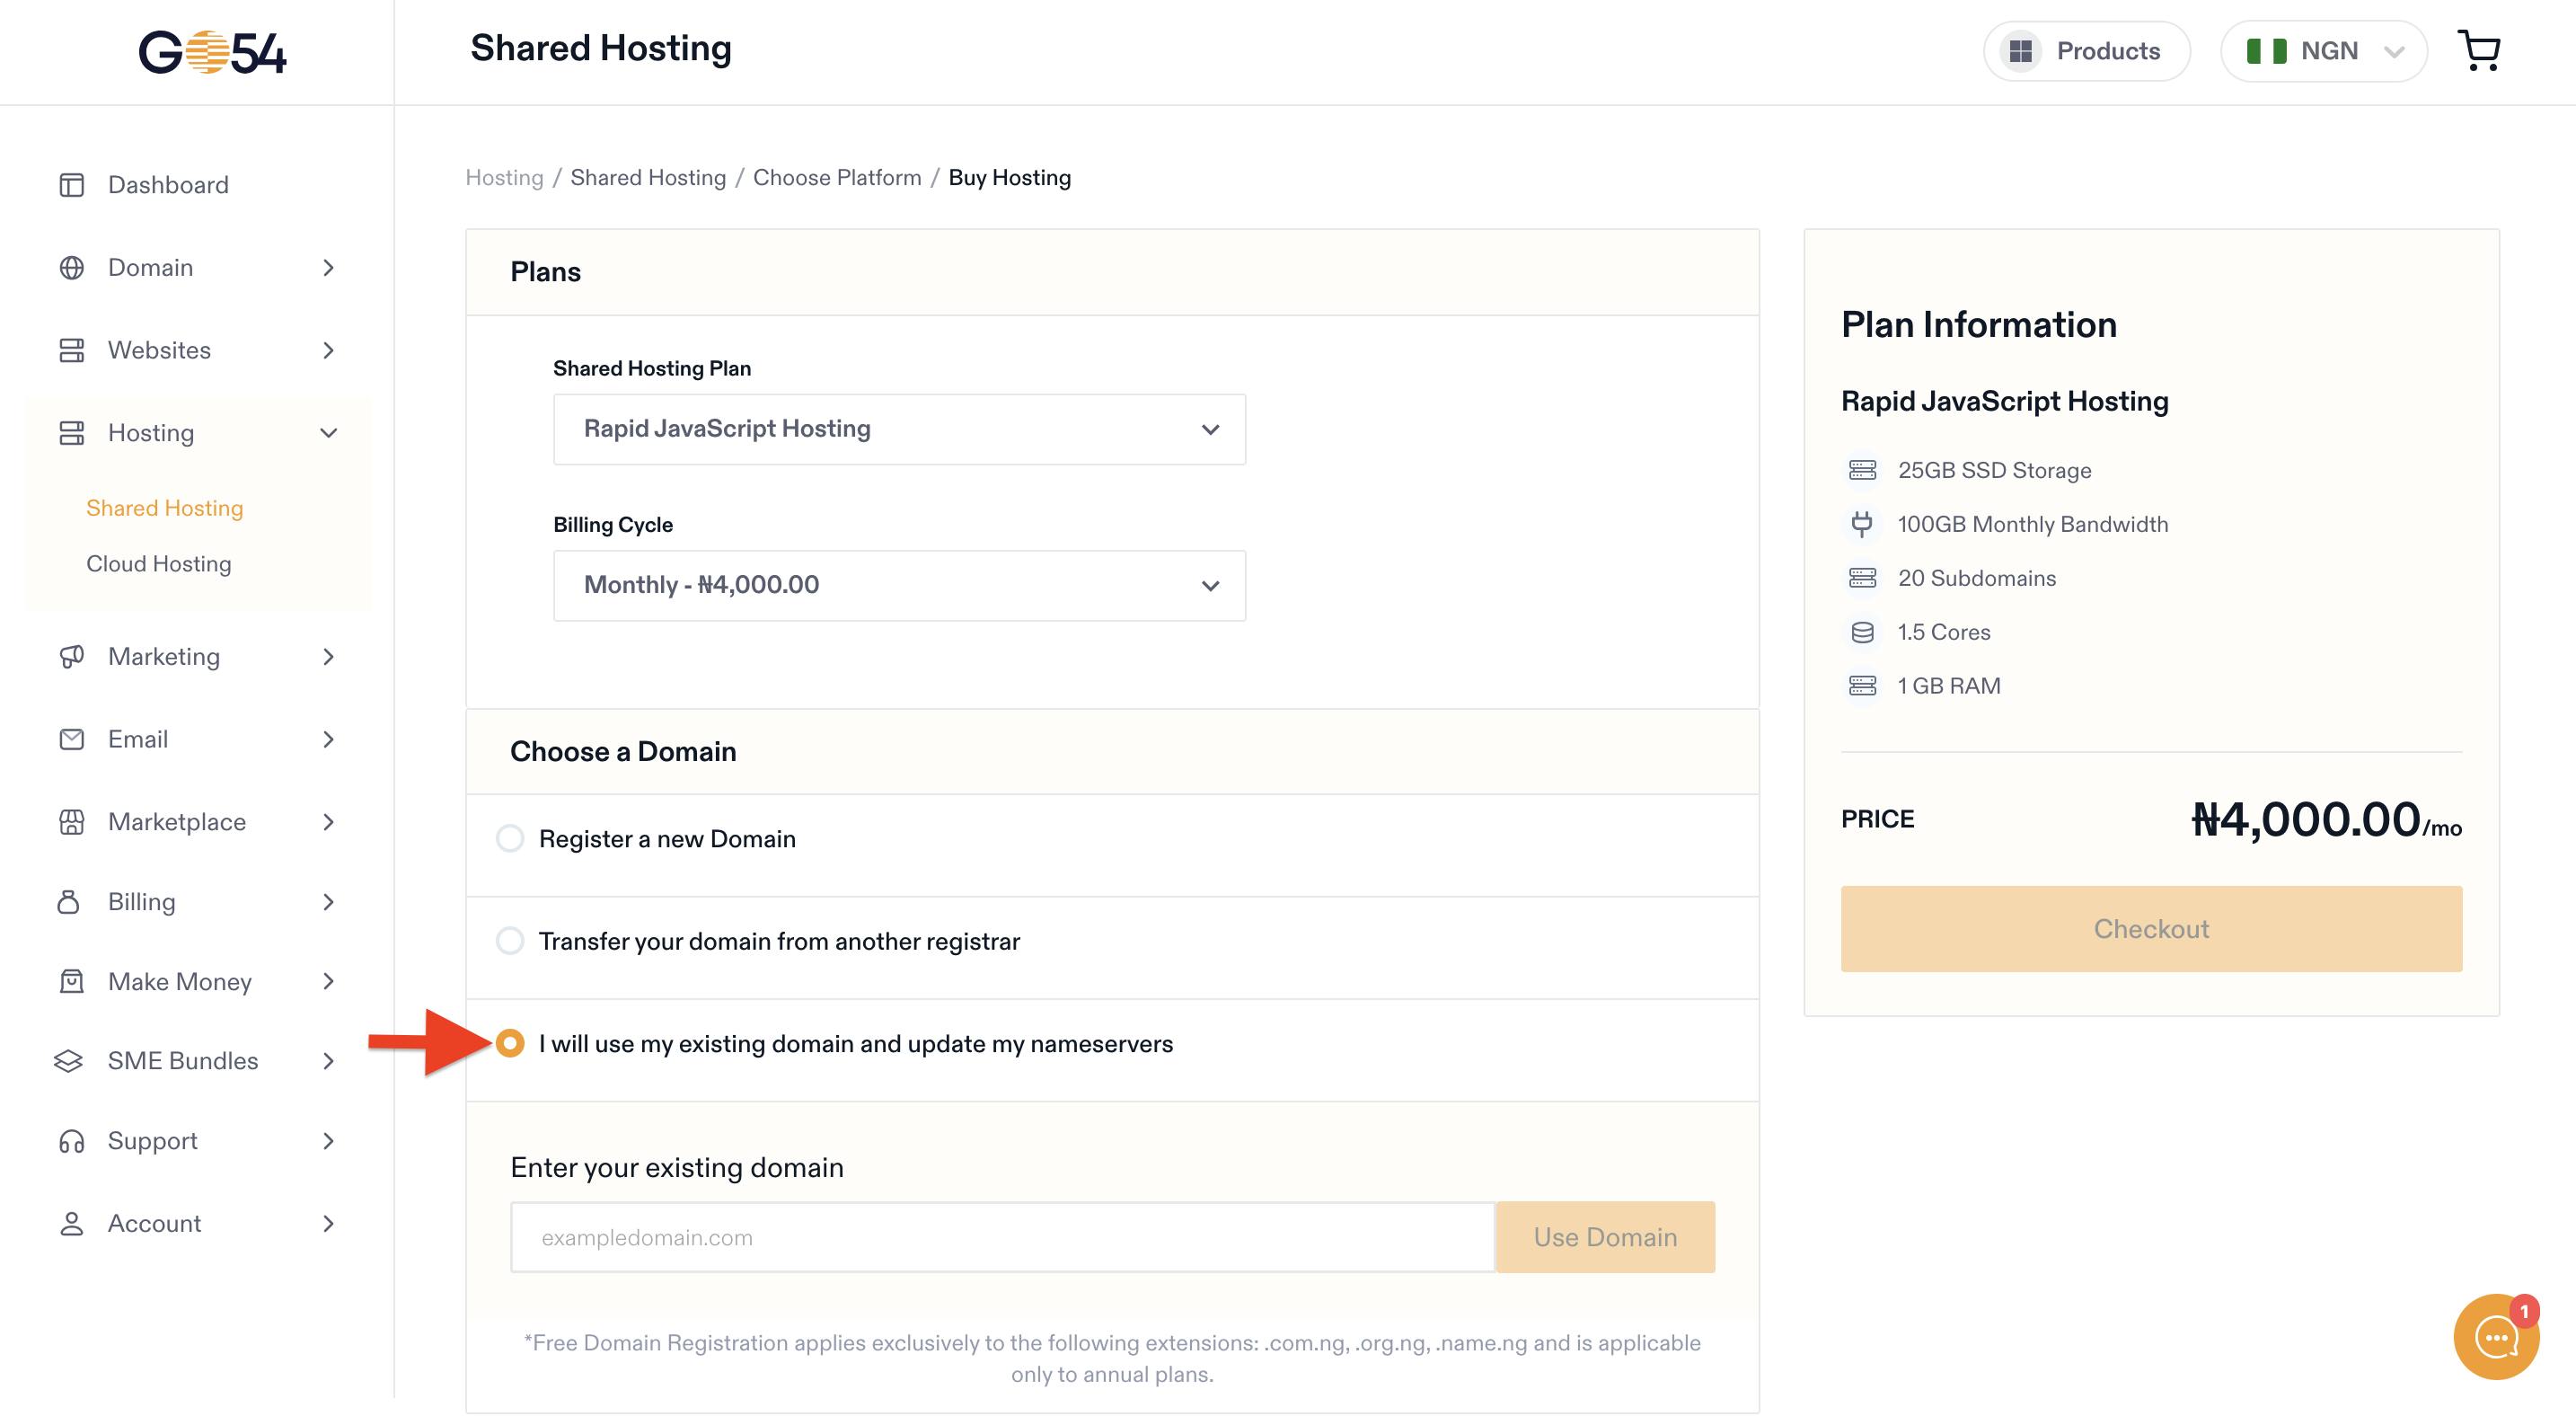Click the Use Domain button
The width and height of the screenshot is (2576, 1416).
pyautogui.click(x=1605, y=1236)
